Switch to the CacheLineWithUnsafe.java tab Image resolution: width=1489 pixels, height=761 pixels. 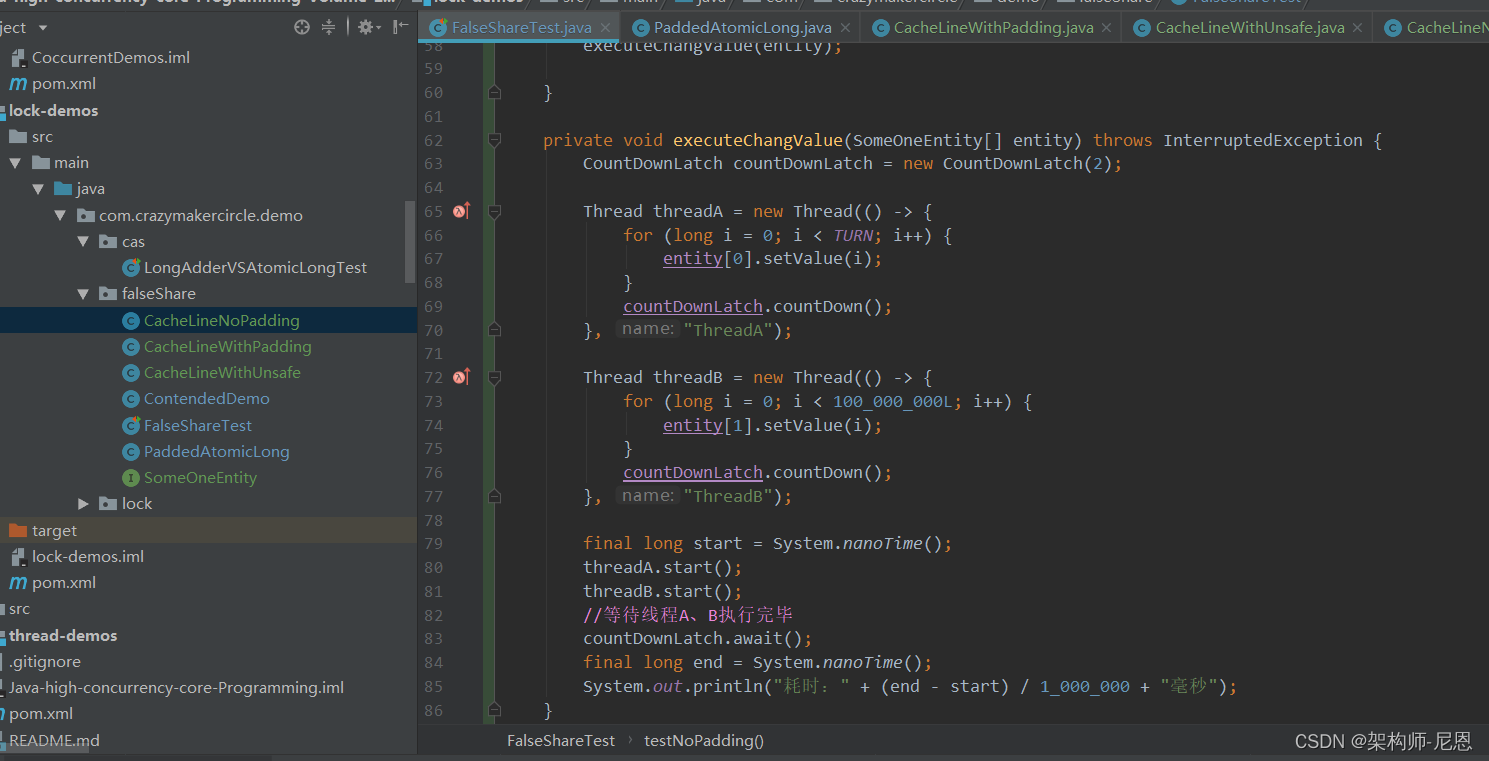[x=1249, y=28]
